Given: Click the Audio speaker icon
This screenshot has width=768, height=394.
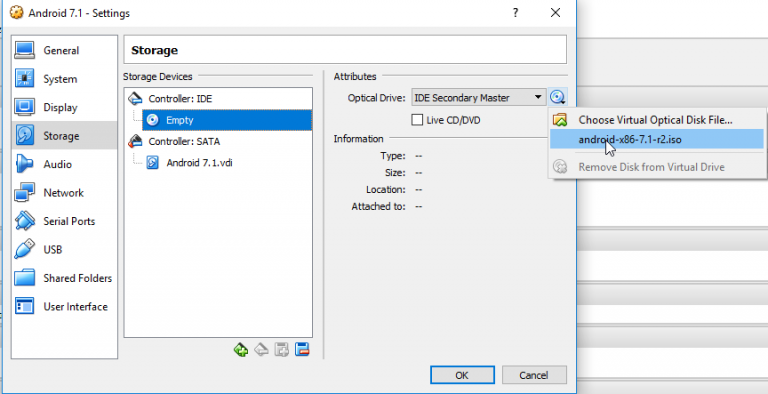Looking at the screenshot, I should 24,164.
